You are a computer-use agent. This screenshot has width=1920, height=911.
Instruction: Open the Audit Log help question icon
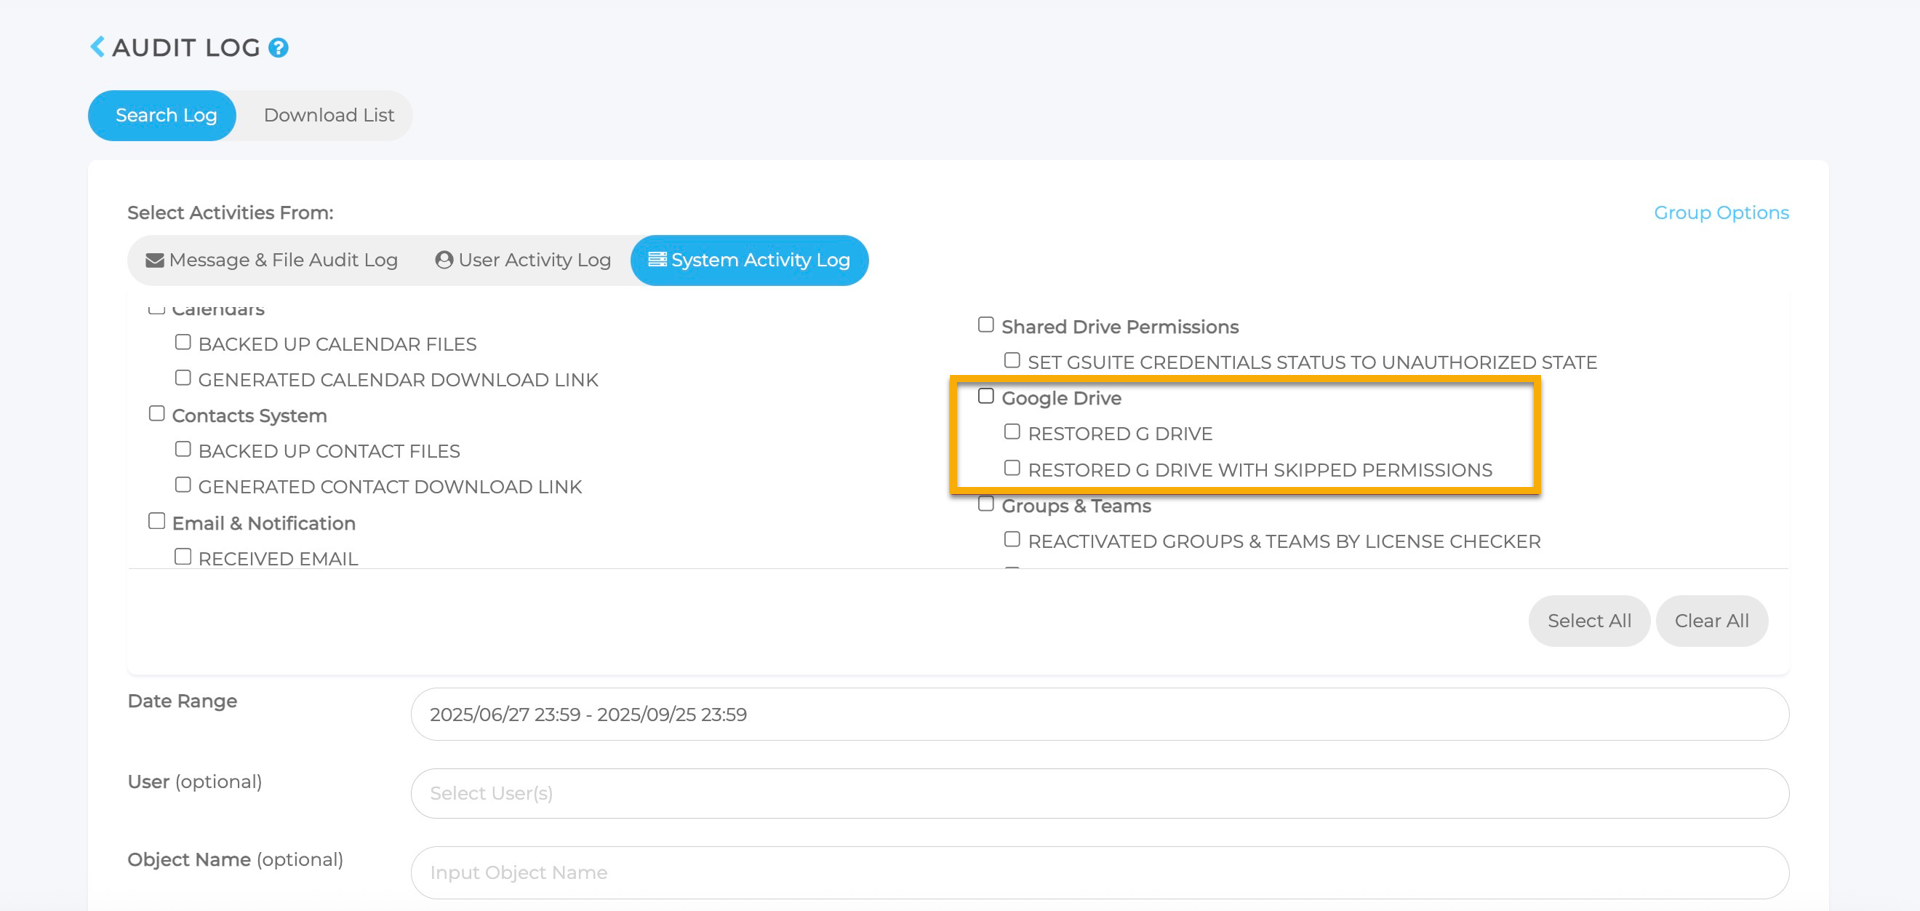pos(279,48)
